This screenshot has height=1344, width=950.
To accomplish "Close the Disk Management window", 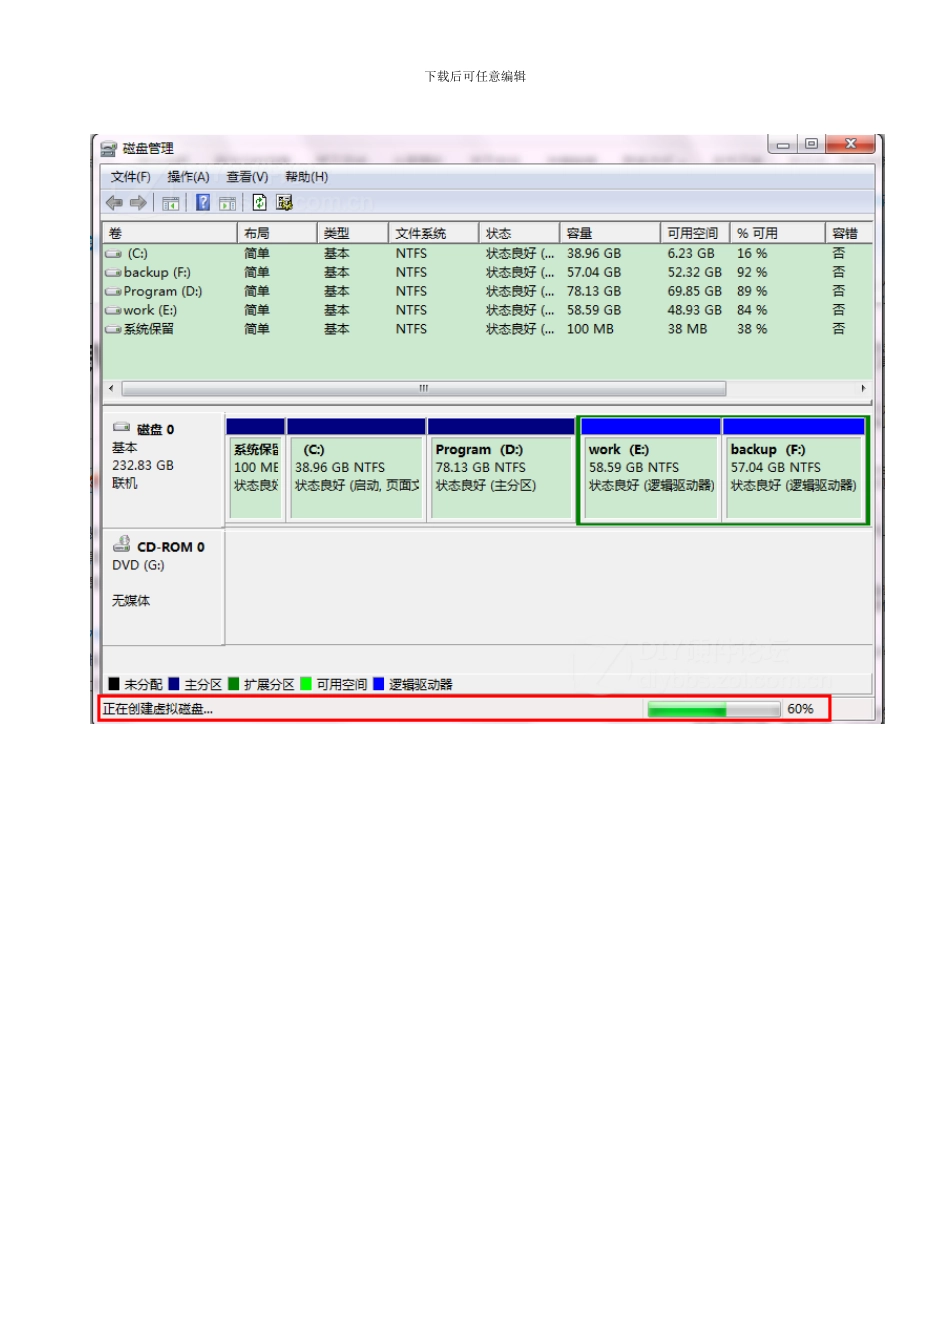I will pos(851,144).
